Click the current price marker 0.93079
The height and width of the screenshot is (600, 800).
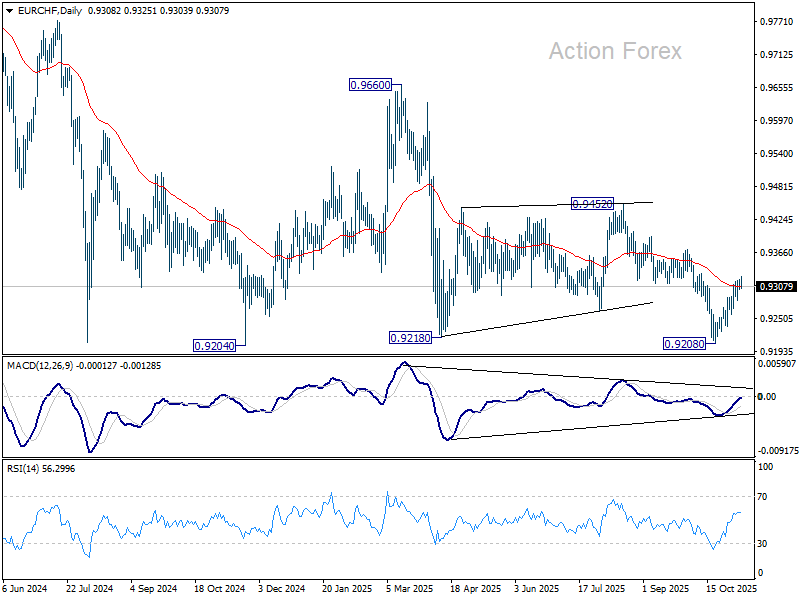tap(777, 287)
